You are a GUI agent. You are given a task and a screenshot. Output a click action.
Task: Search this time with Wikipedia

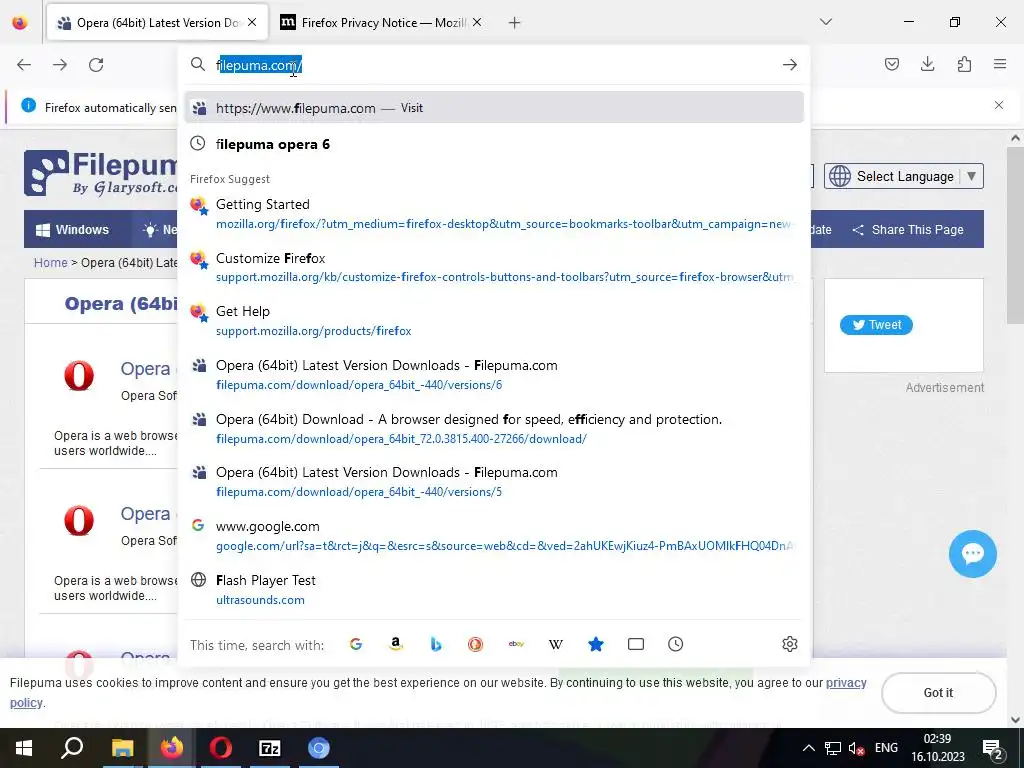tap(556, 645)
